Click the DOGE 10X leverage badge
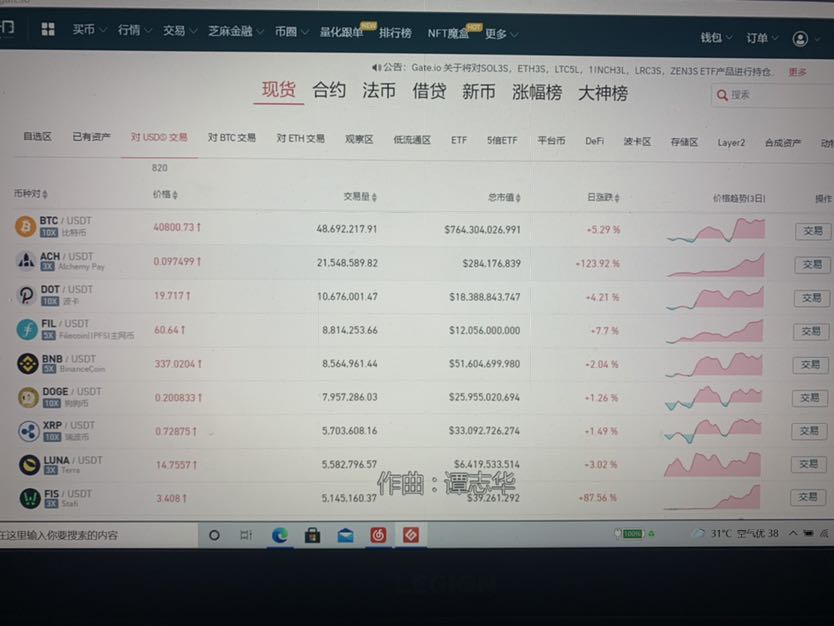 pos(52,403)
